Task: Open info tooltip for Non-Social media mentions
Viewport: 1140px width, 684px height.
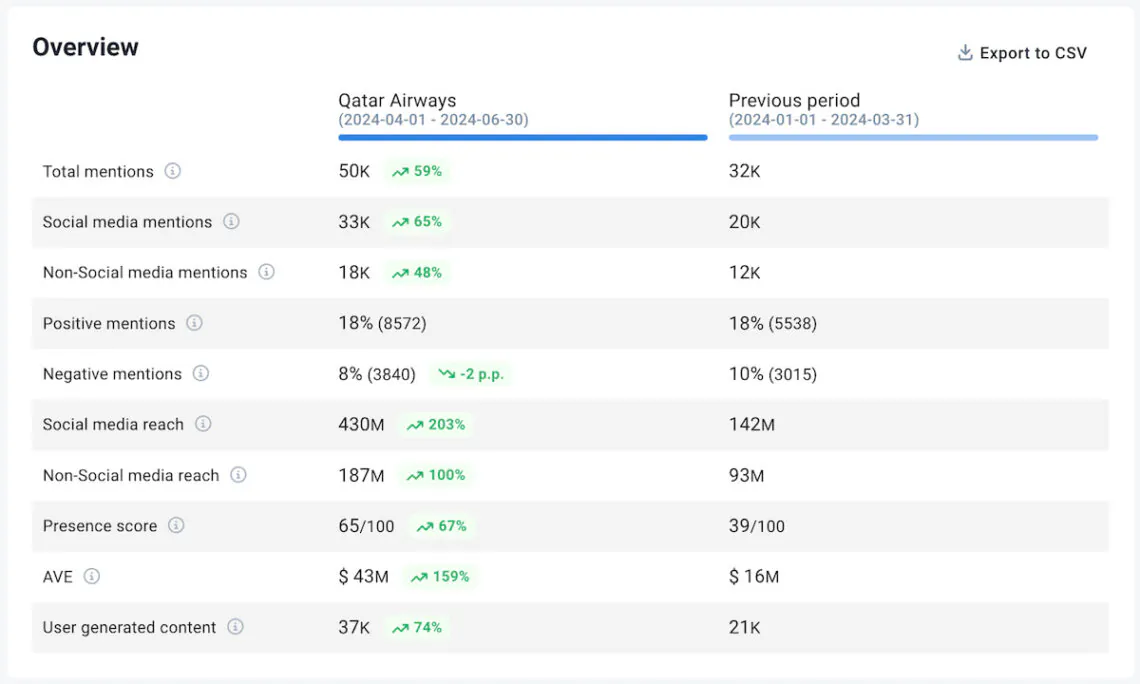Action: pyautogui.click(x=266, y=272)
